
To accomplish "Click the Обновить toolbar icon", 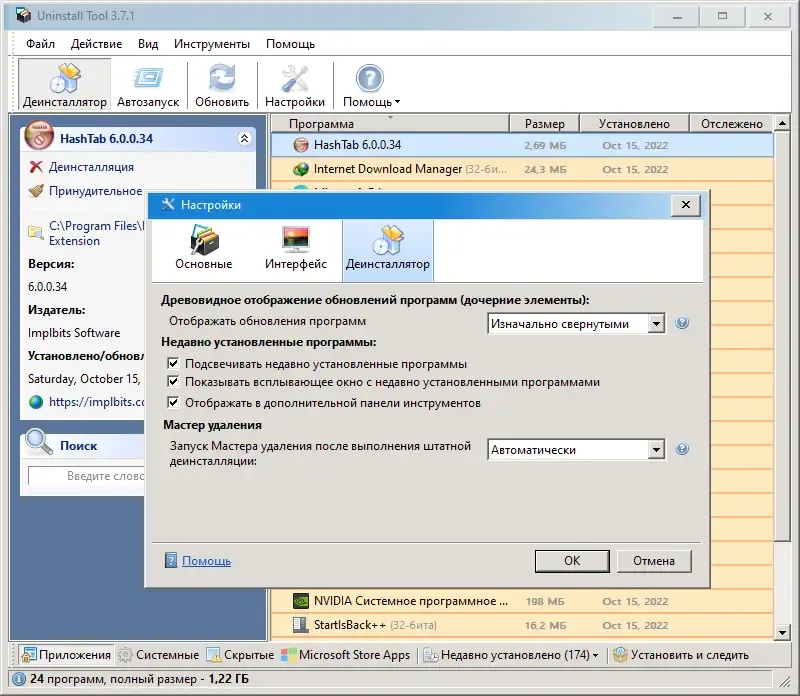I will (x=221, y=84).
